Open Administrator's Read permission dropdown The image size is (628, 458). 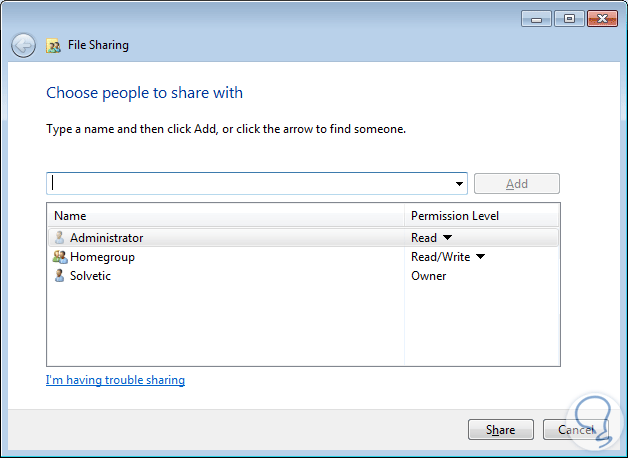(447, 238)
